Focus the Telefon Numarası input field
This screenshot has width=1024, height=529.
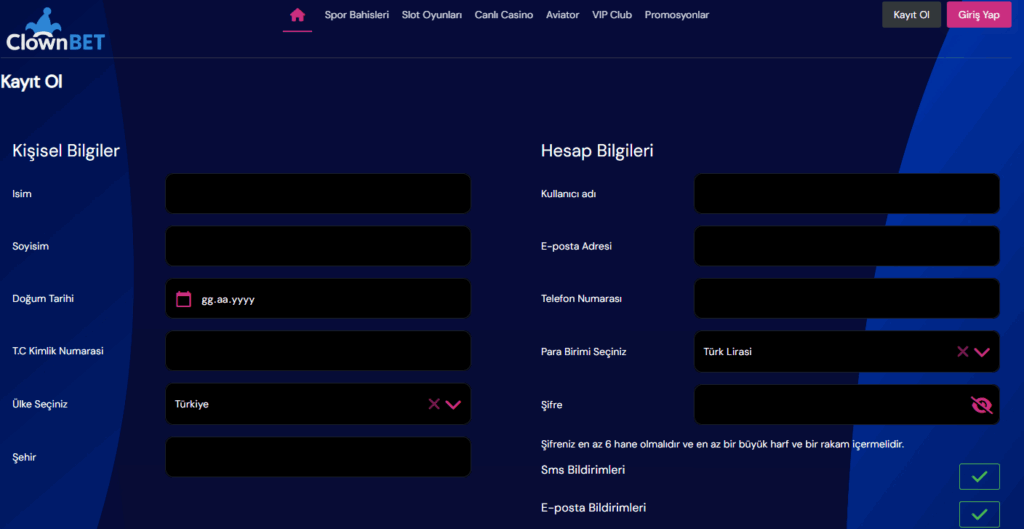pyautogui.click(x=846, y=298)
